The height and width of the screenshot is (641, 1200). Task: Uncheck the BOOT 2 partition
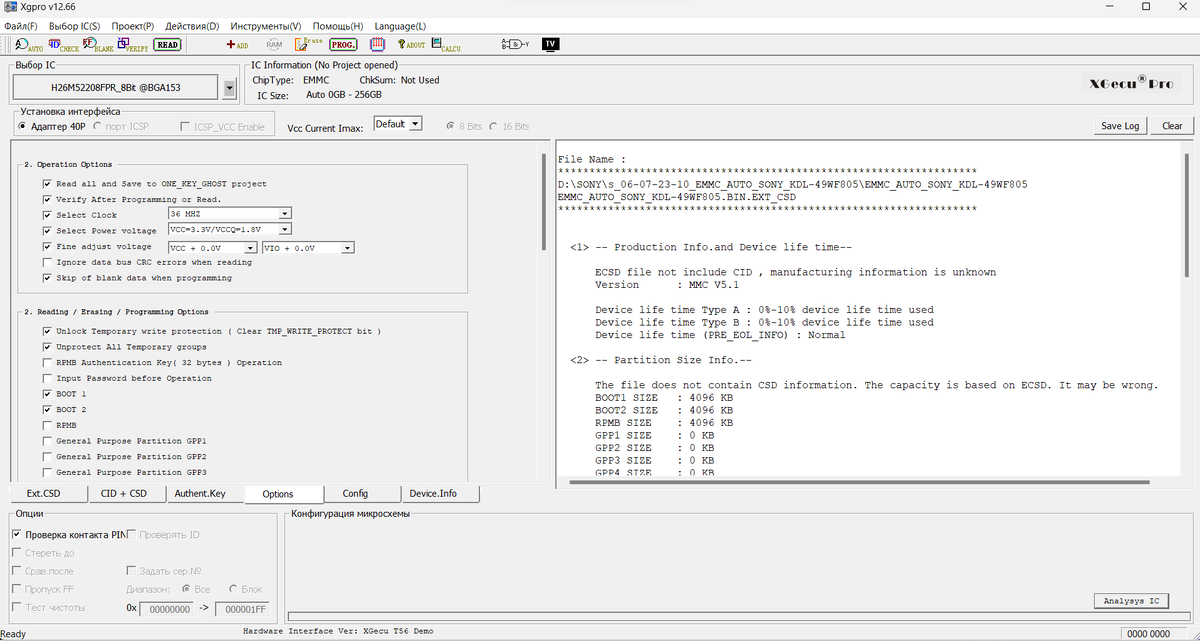[47, 410]
